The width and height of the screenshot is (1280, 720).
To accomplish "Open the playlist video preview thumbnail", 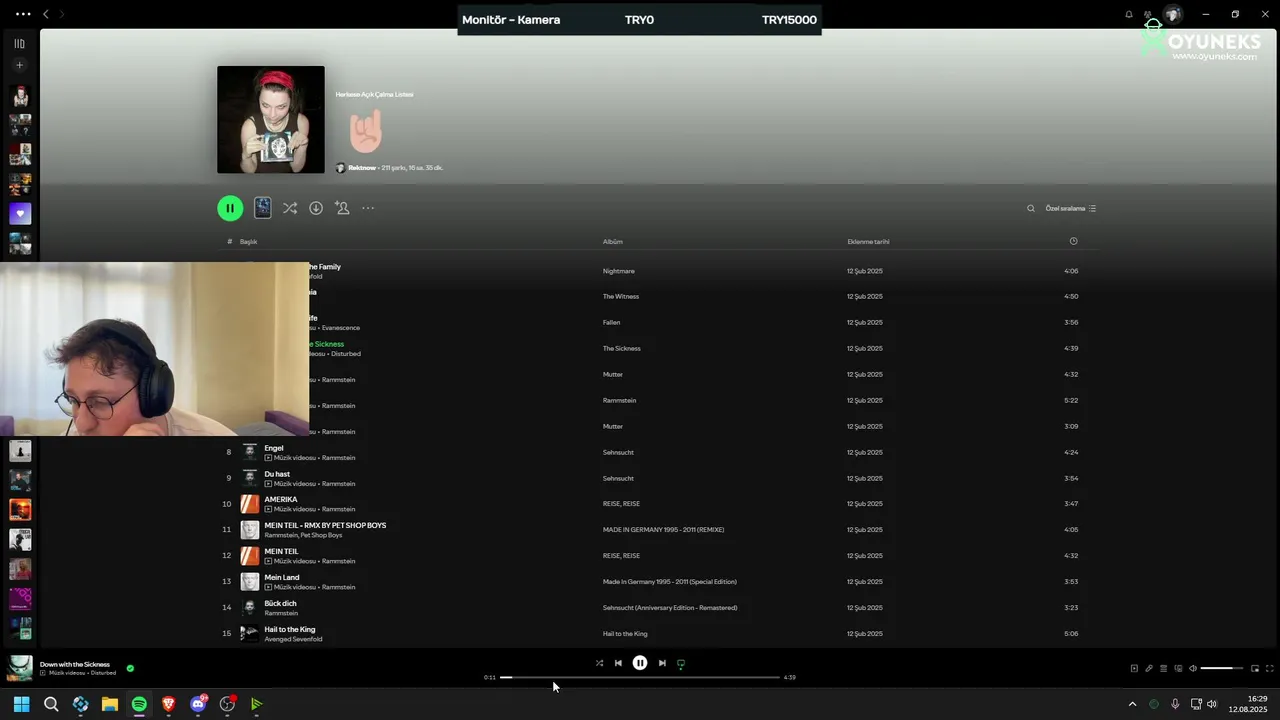I will [x=263, y=208].
